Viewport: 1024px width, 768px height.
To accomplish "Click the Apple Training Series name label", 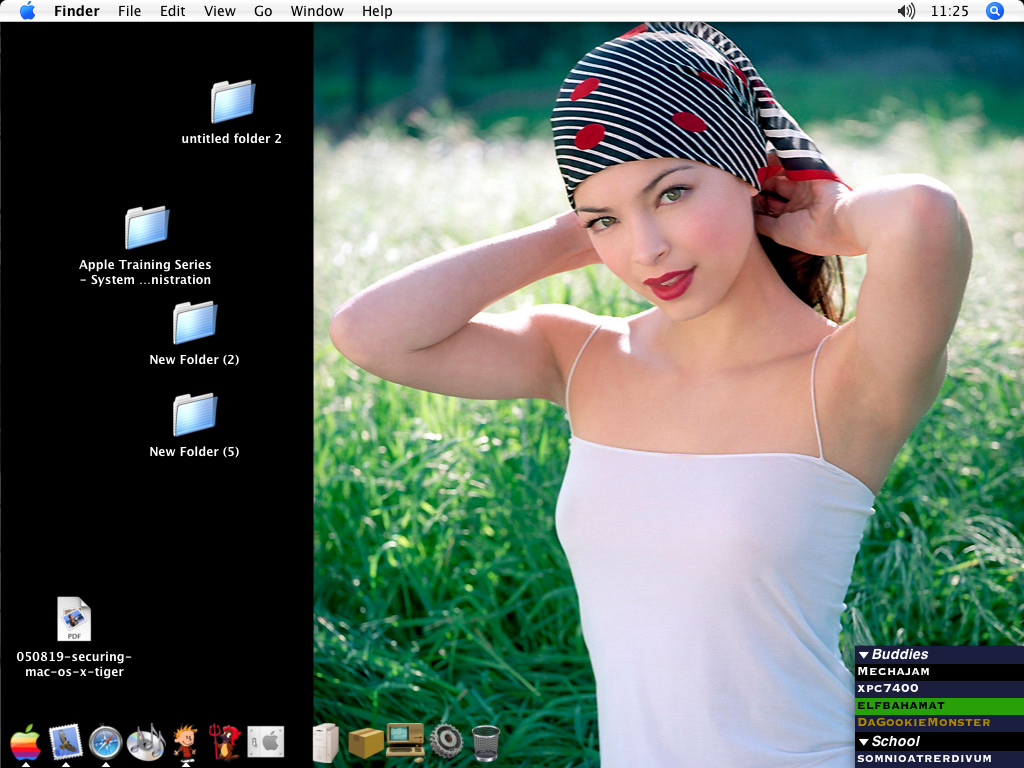I will (145, 272).
